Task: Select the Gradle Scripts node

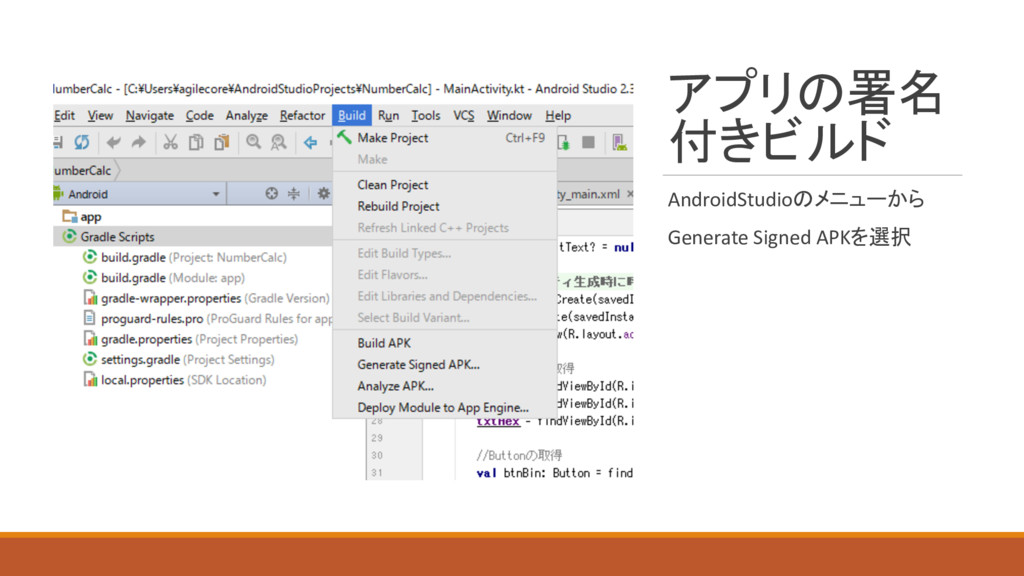Action: [x=193, y=236]
